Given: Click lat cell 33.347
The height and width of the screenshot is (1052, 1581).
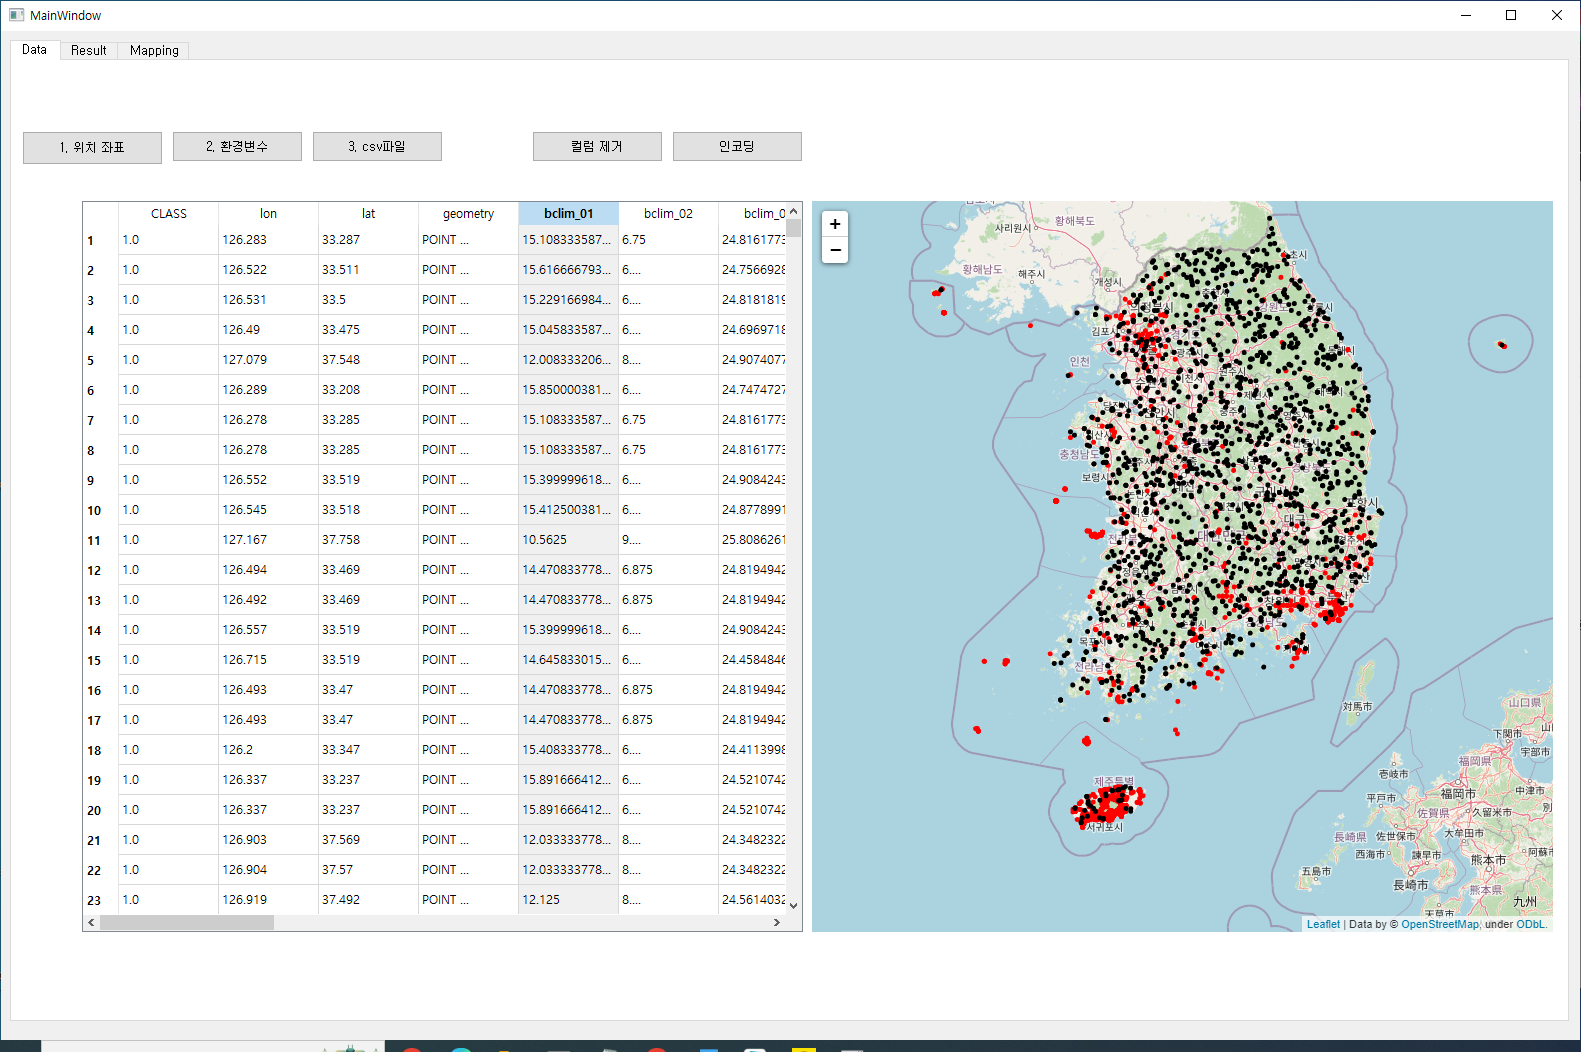Looking at the screenshot, I should coord(369,750).
